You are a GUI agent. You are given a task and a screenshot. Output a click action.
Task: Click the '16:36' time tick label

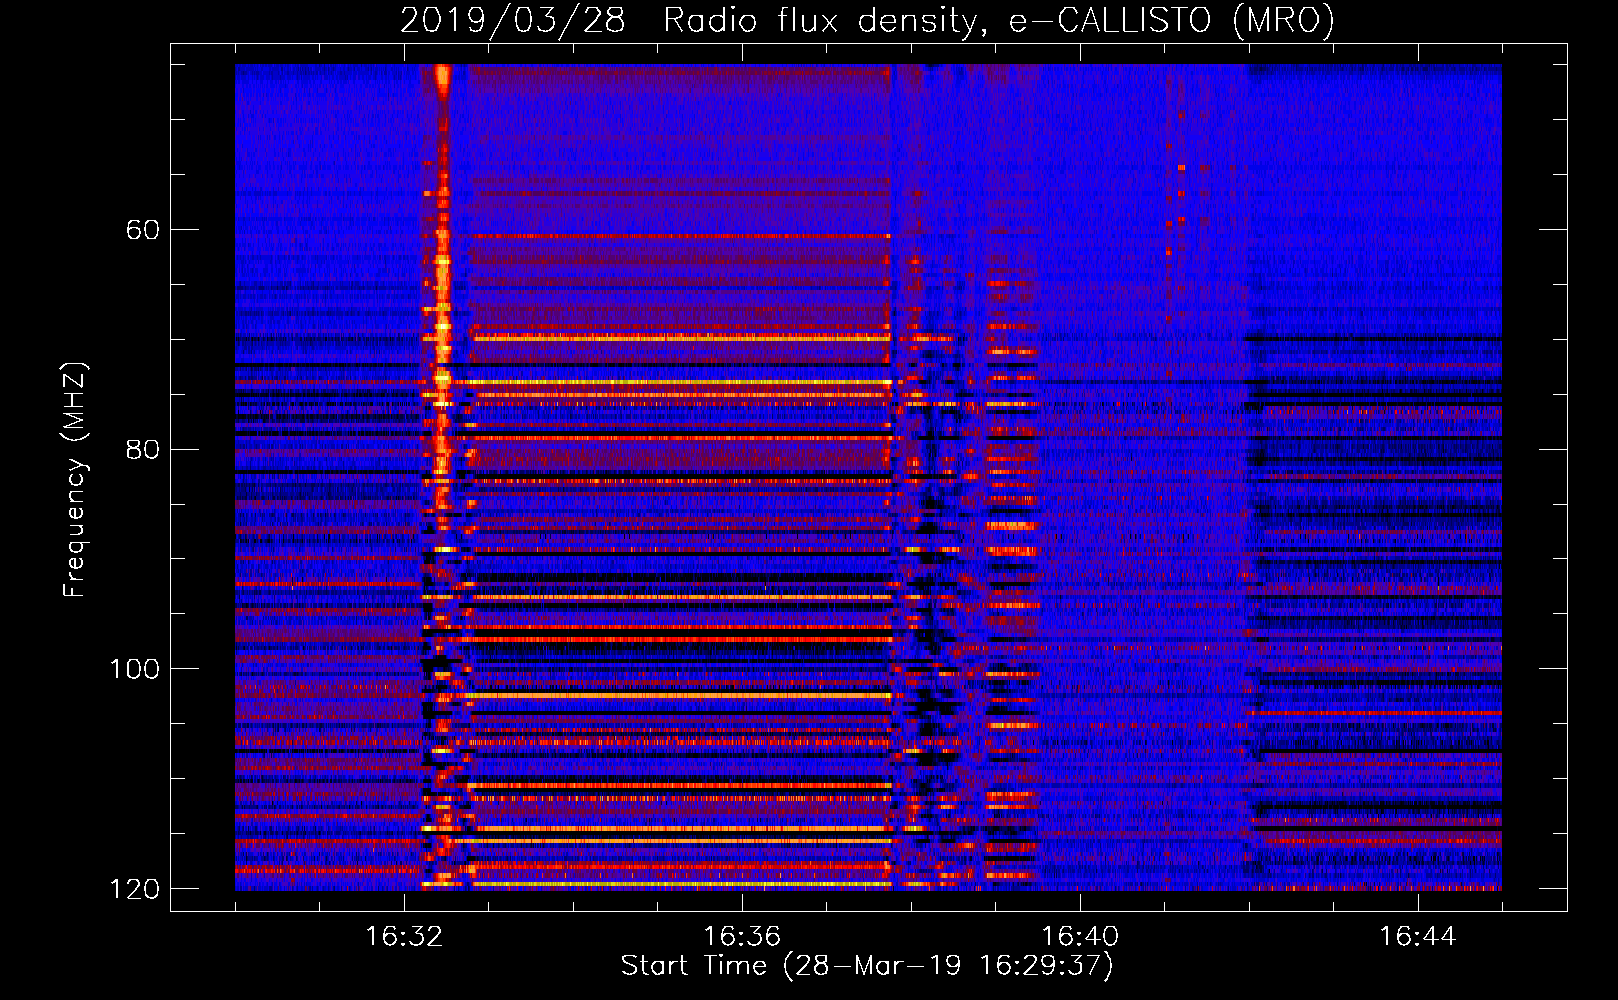[742, 937]
